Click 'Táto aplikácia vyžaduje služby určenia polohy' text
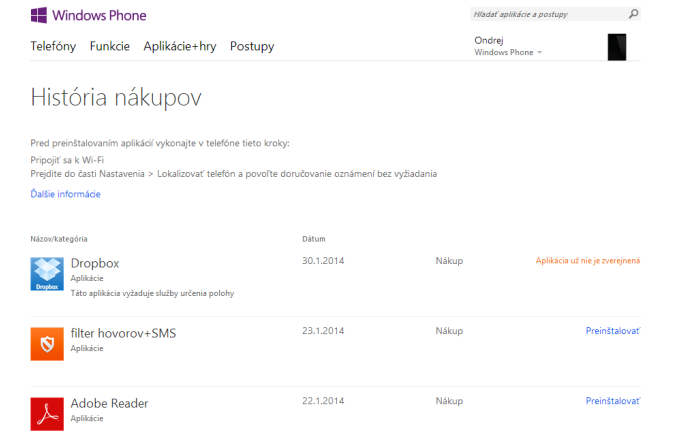 click(152, 294)
